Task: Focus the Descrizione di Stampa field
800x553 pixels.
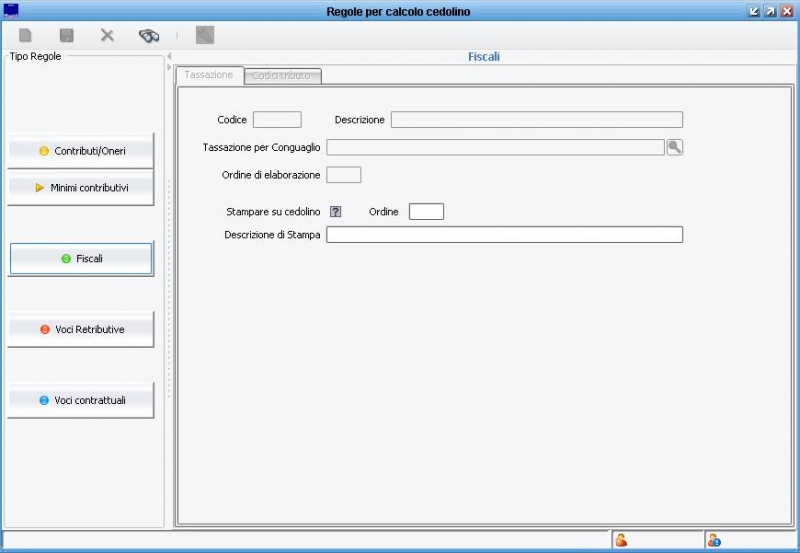Action: coord(504,235)
